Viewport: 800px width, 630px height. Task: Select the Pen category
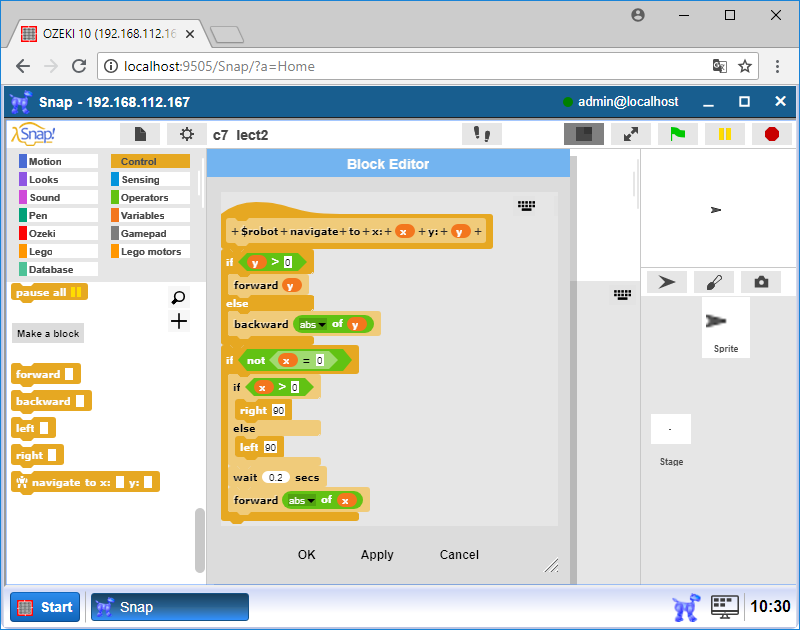(x=58, y=215)
